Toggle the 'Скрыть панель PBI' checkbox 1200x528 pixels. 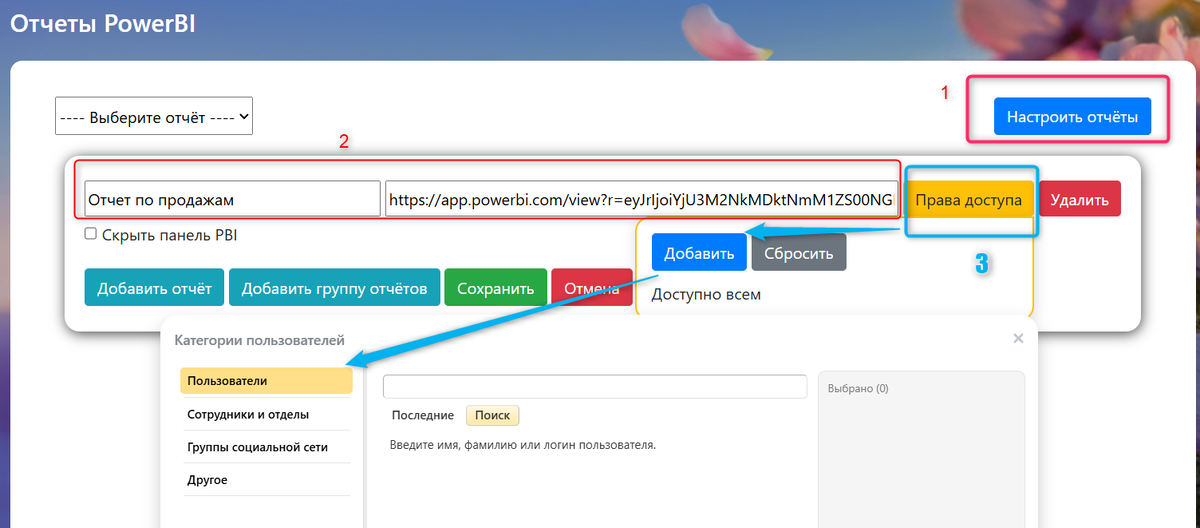(x=91, y=234)
